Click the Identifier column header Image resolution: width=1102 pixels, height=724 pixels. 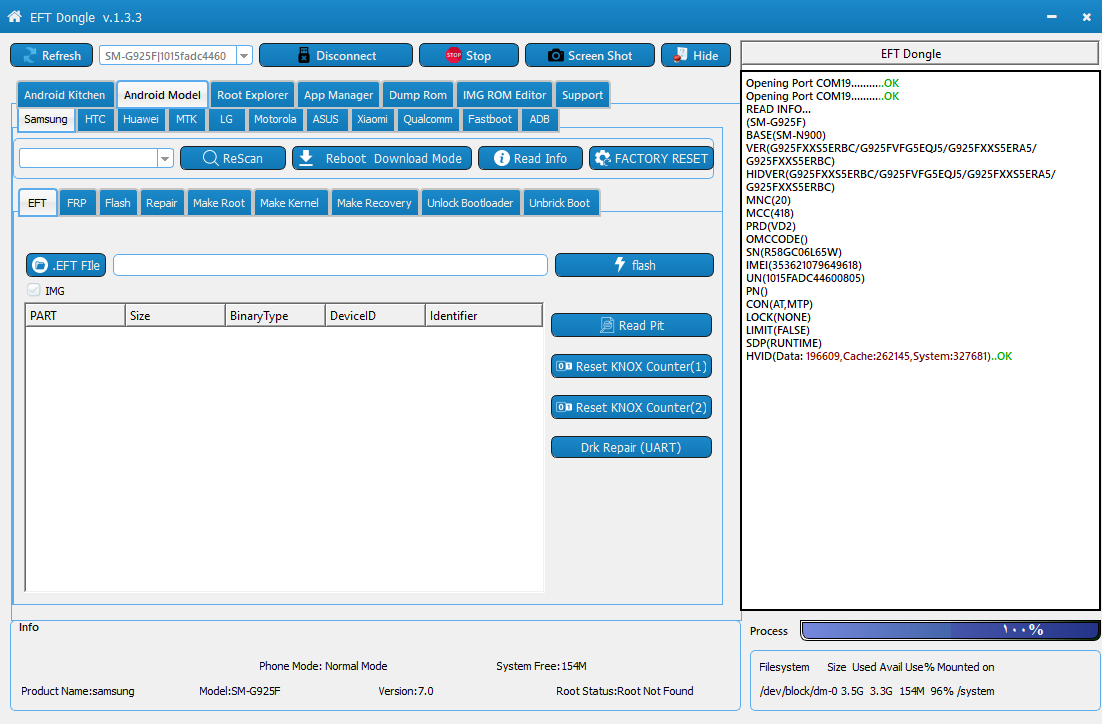point(484,316)
